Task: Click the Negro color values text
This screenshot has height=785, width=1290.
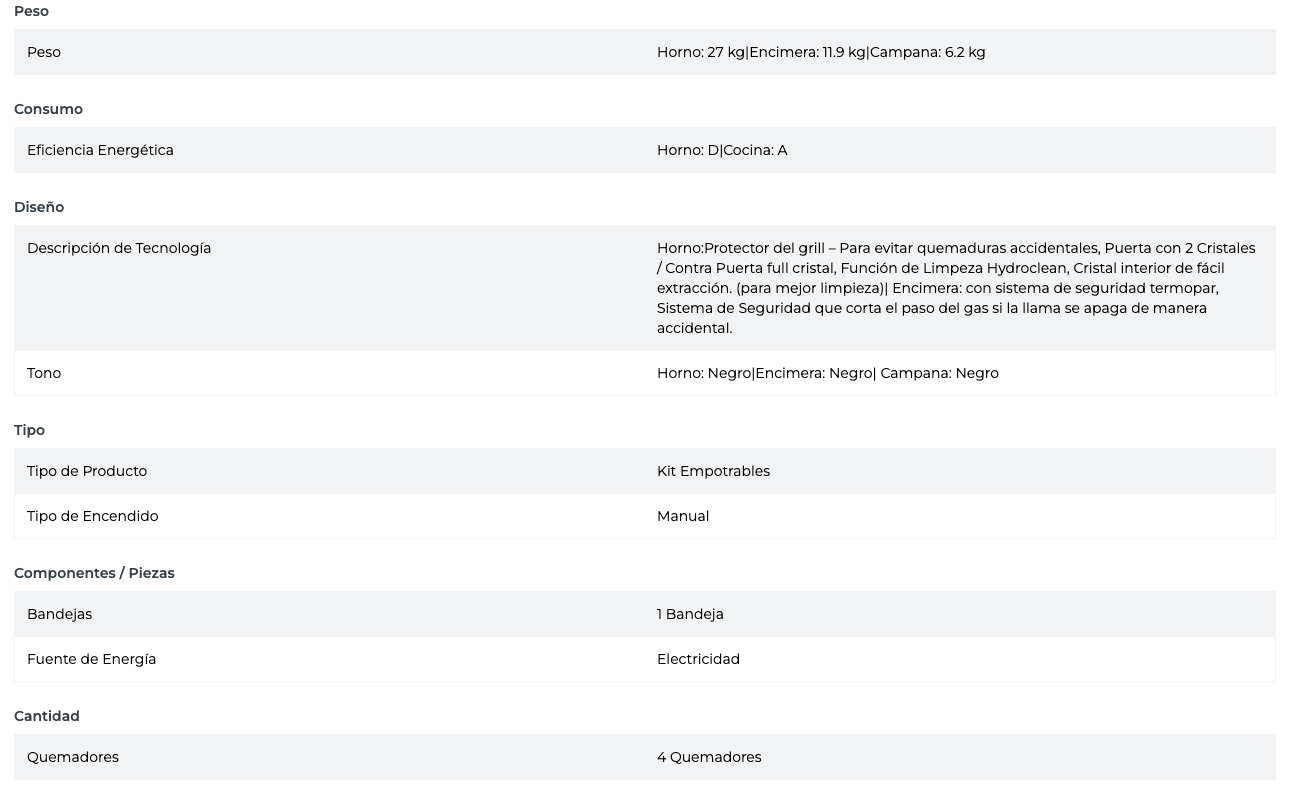Action: [x=827, y=373]
